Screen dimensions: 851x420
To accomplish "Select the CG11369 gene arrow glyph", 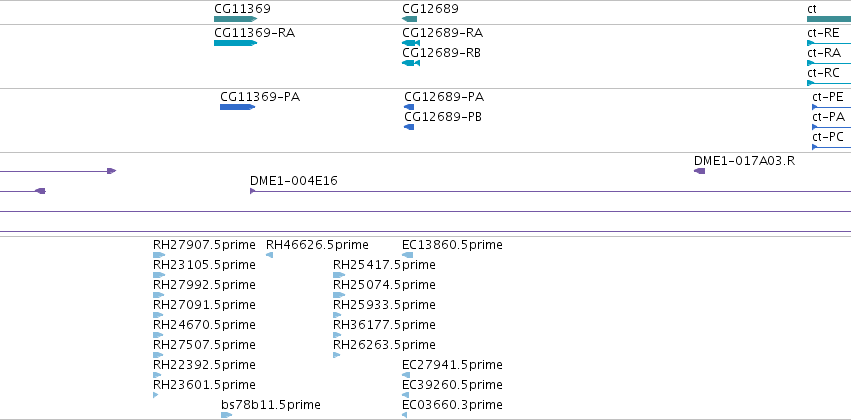I will coord(236,19).
